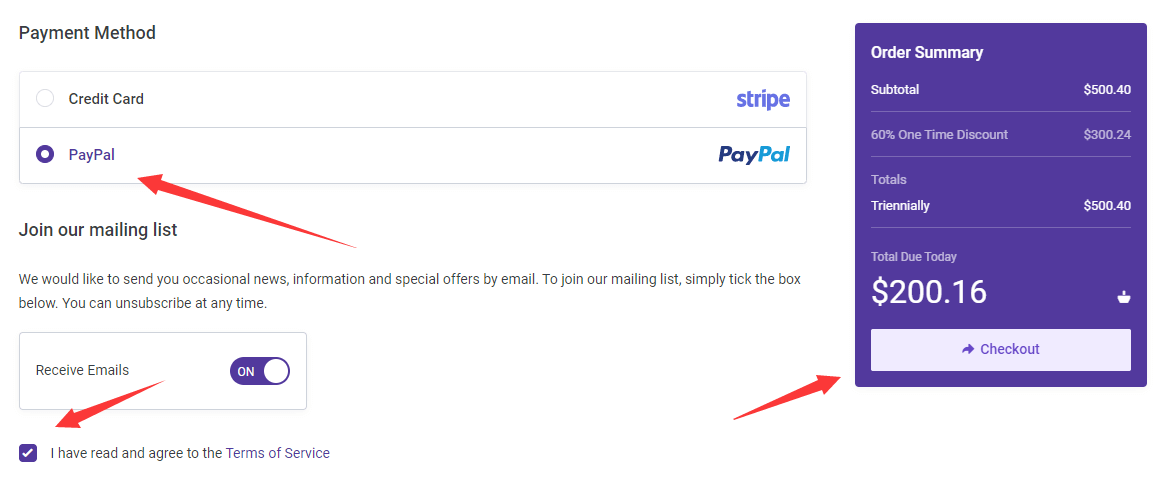Click the Order Summary heading
1165x486 pixels.
(927, 53)
